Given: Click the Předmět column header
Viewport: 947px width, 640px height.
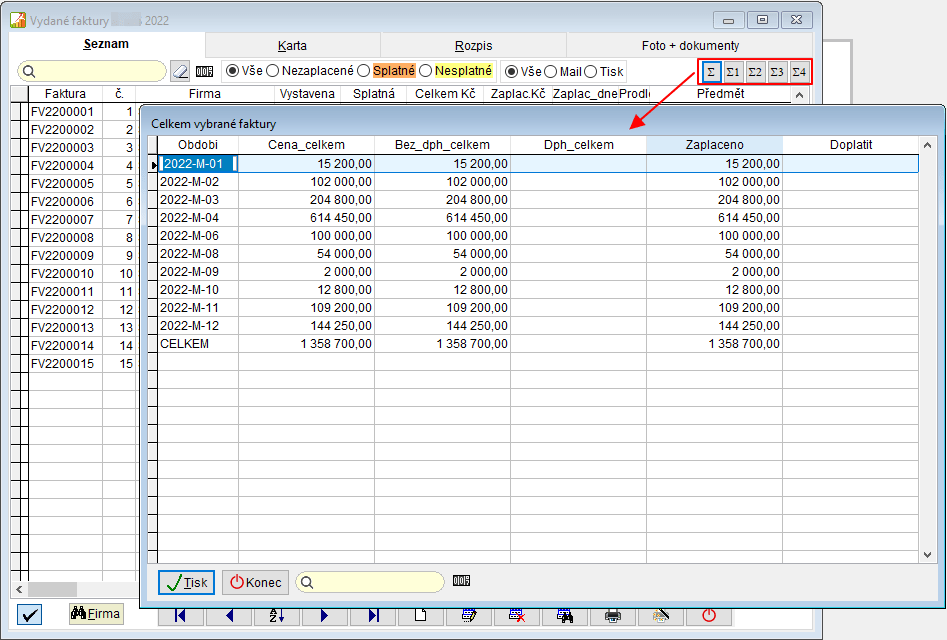Looking at the screenshot, I should [x=720, y=94].
